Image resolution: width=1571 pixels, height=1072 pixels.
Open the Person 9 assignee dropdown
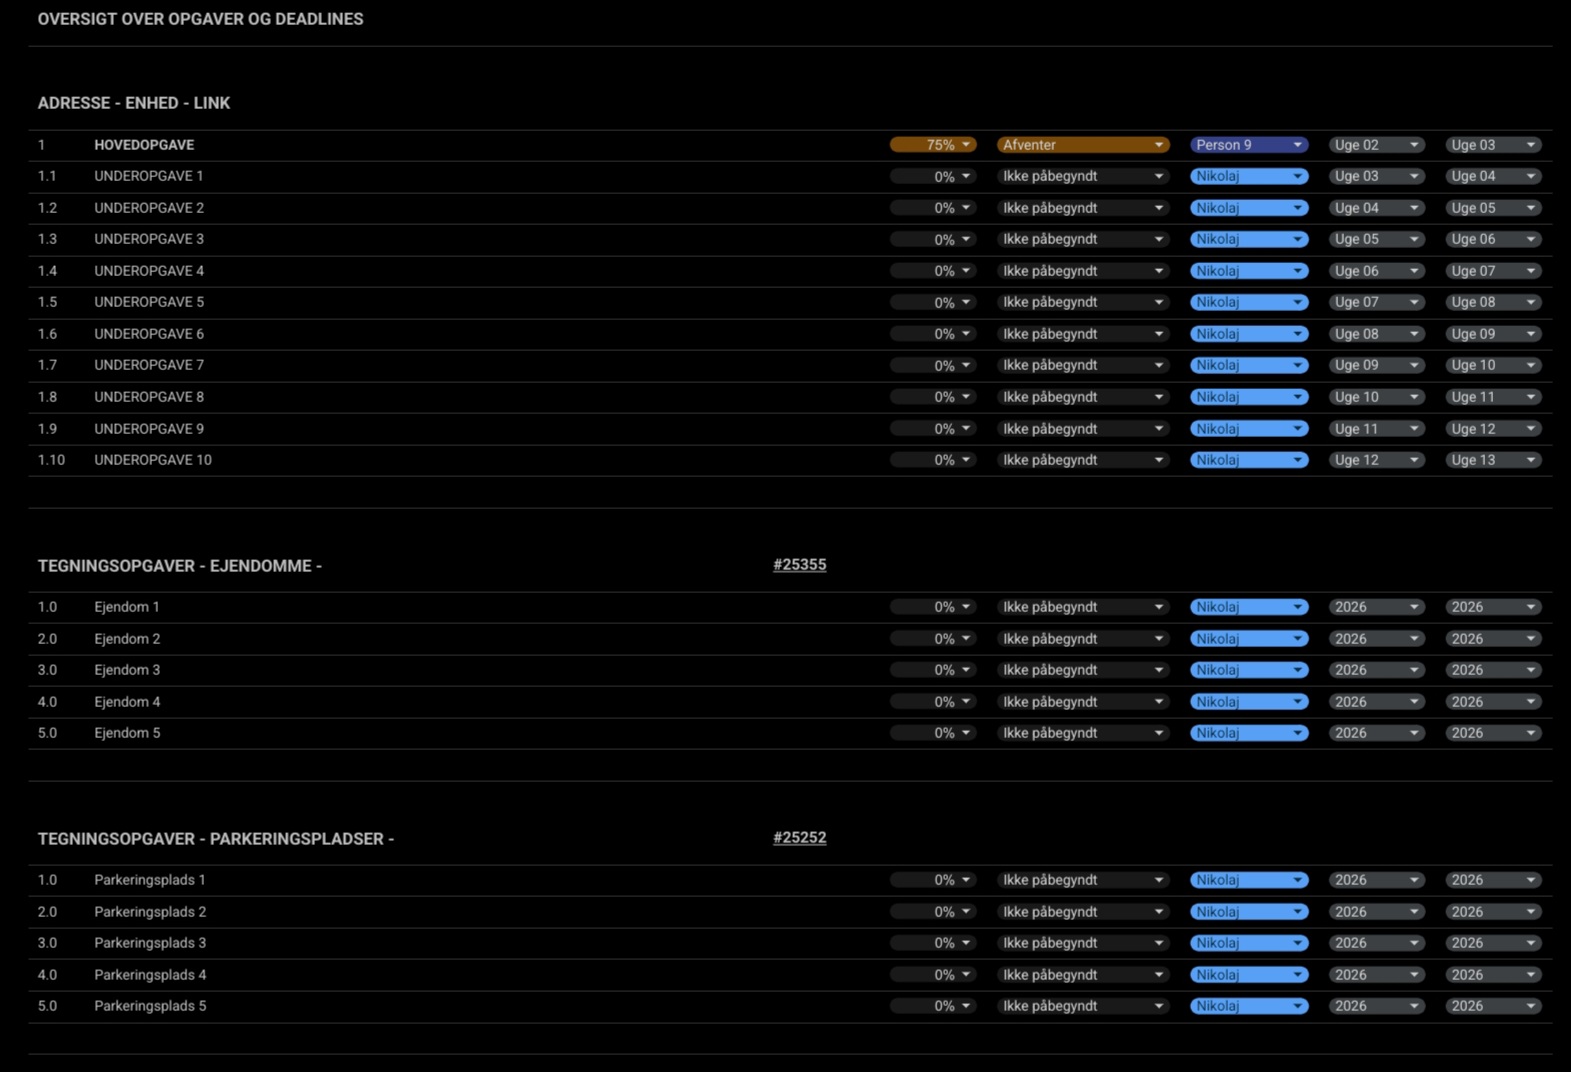tap(1249, 145)
